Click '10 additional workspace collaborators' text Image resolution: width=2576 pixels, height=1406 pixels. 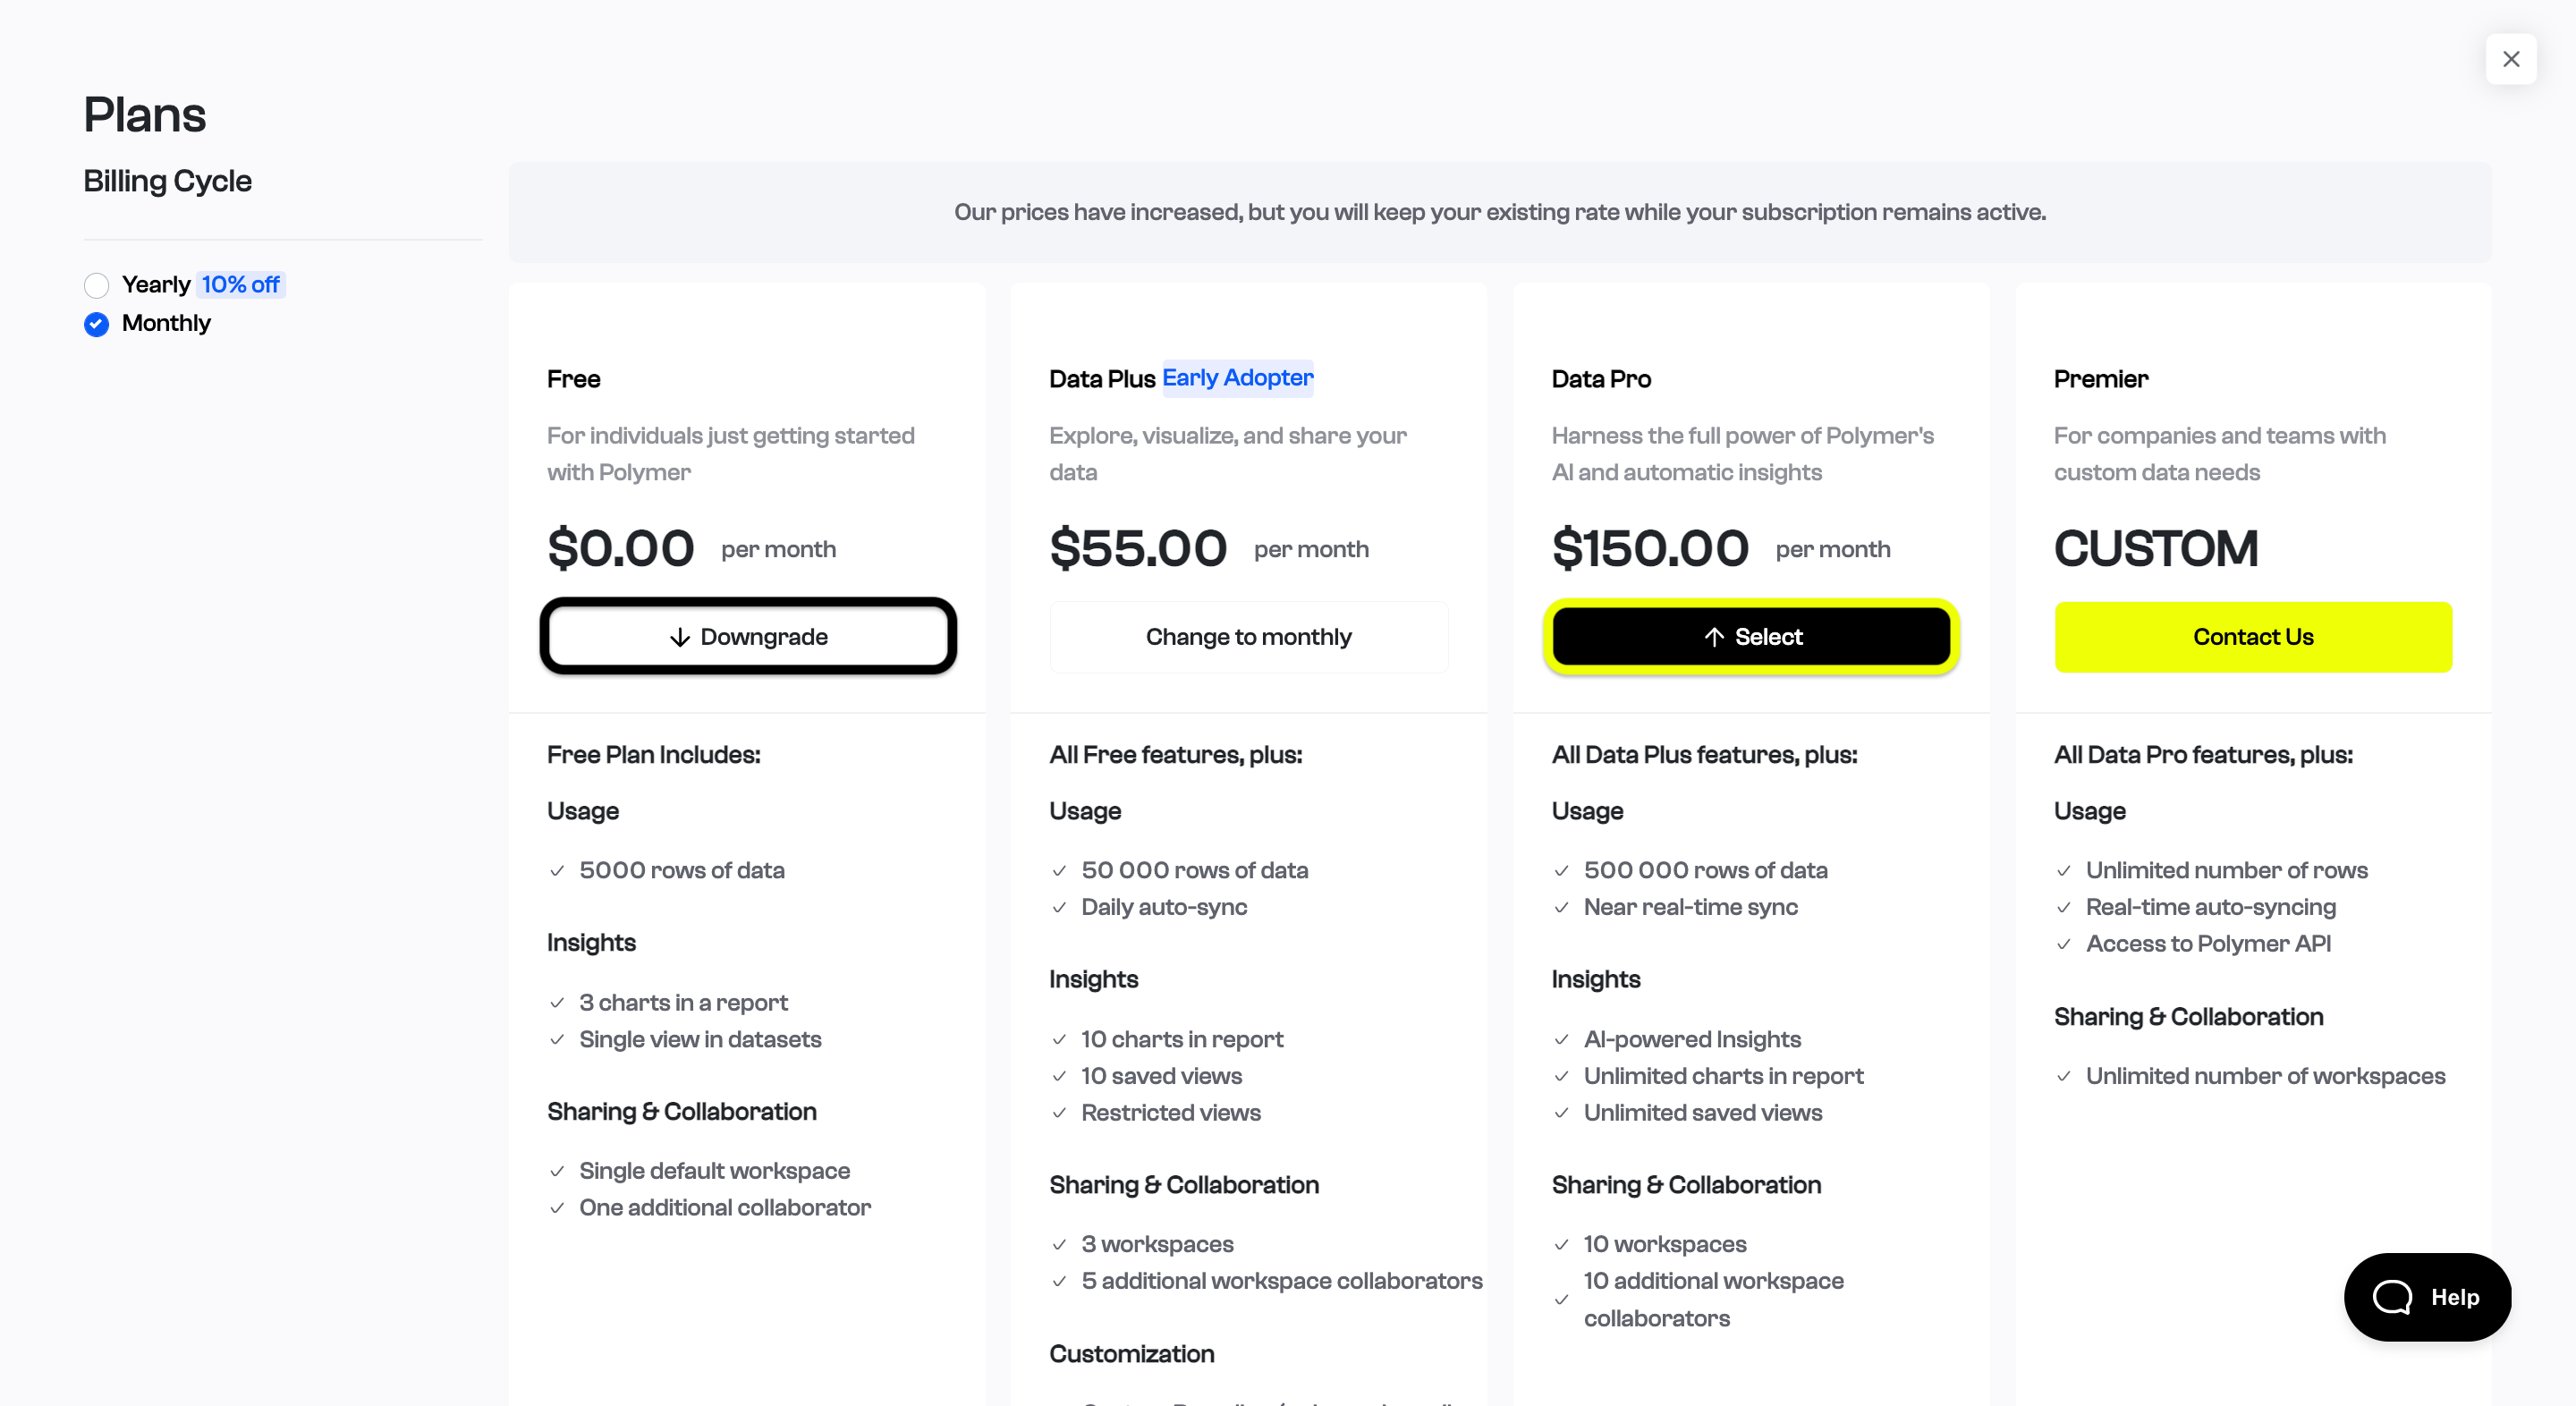click(1714, 1300)
